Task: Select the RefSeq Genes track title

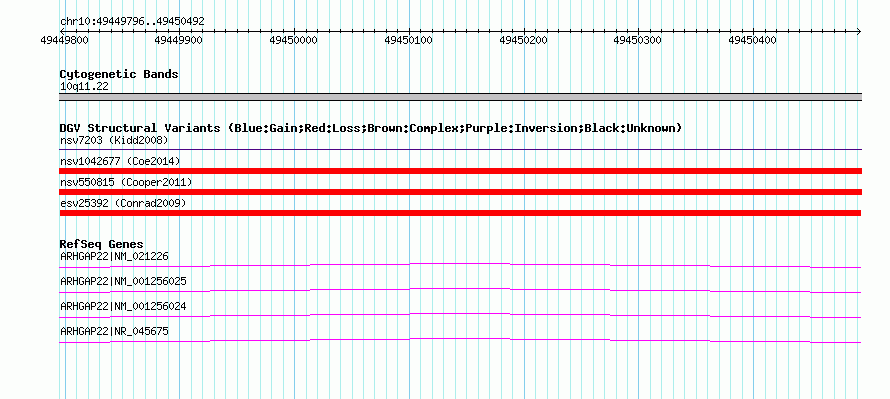Action: point(102,244)
